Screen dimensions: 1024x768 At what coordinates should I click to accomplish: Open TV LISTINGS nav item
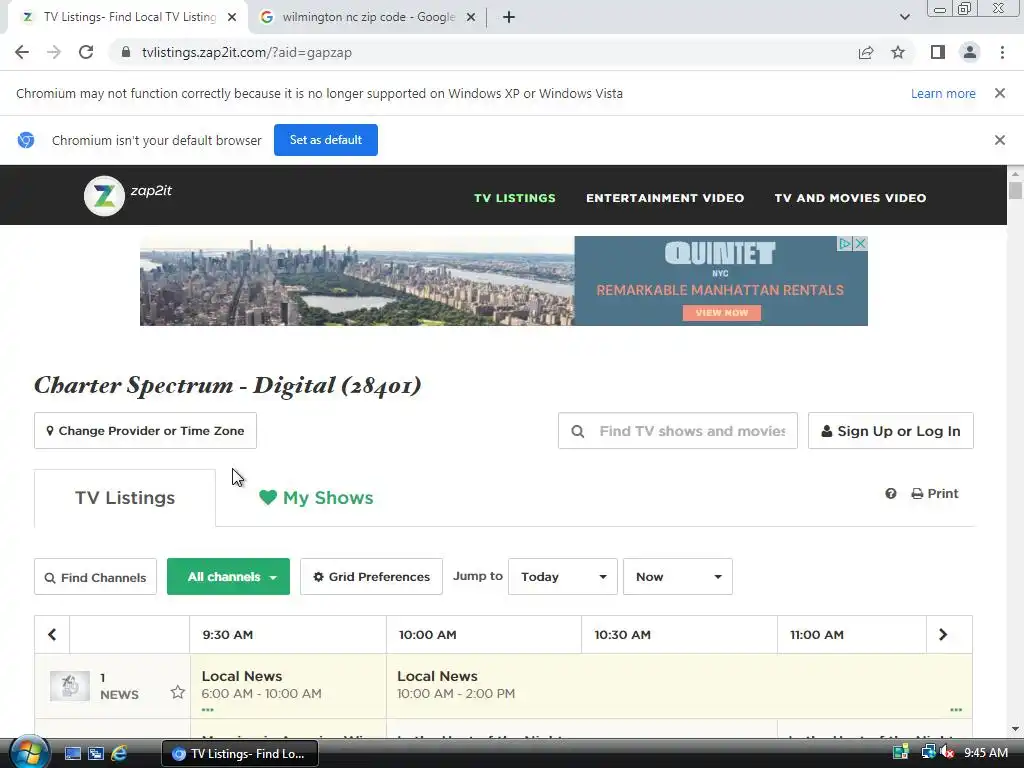[x=515, y=198]
